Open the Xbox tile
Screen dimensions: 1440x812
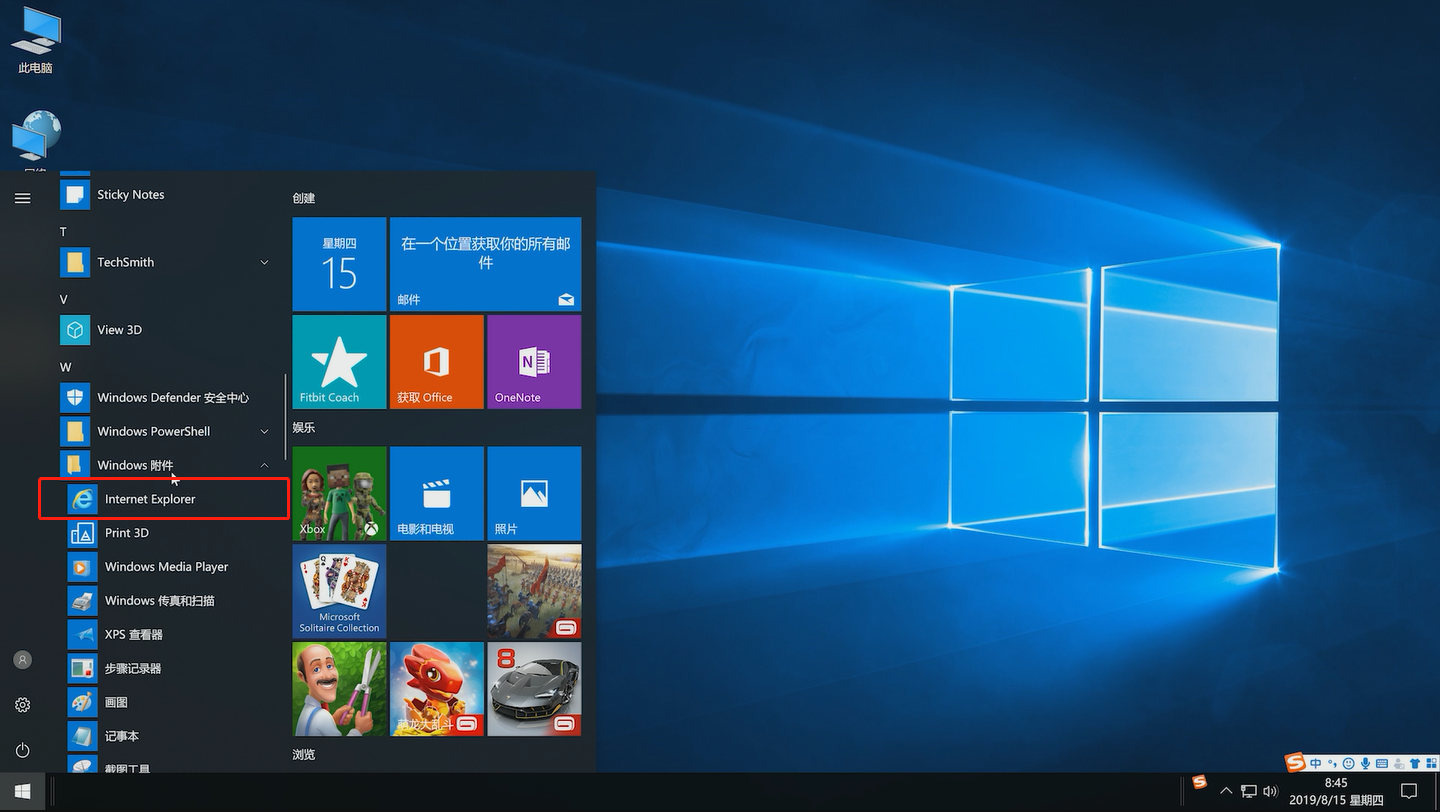(x=339, y=494)
